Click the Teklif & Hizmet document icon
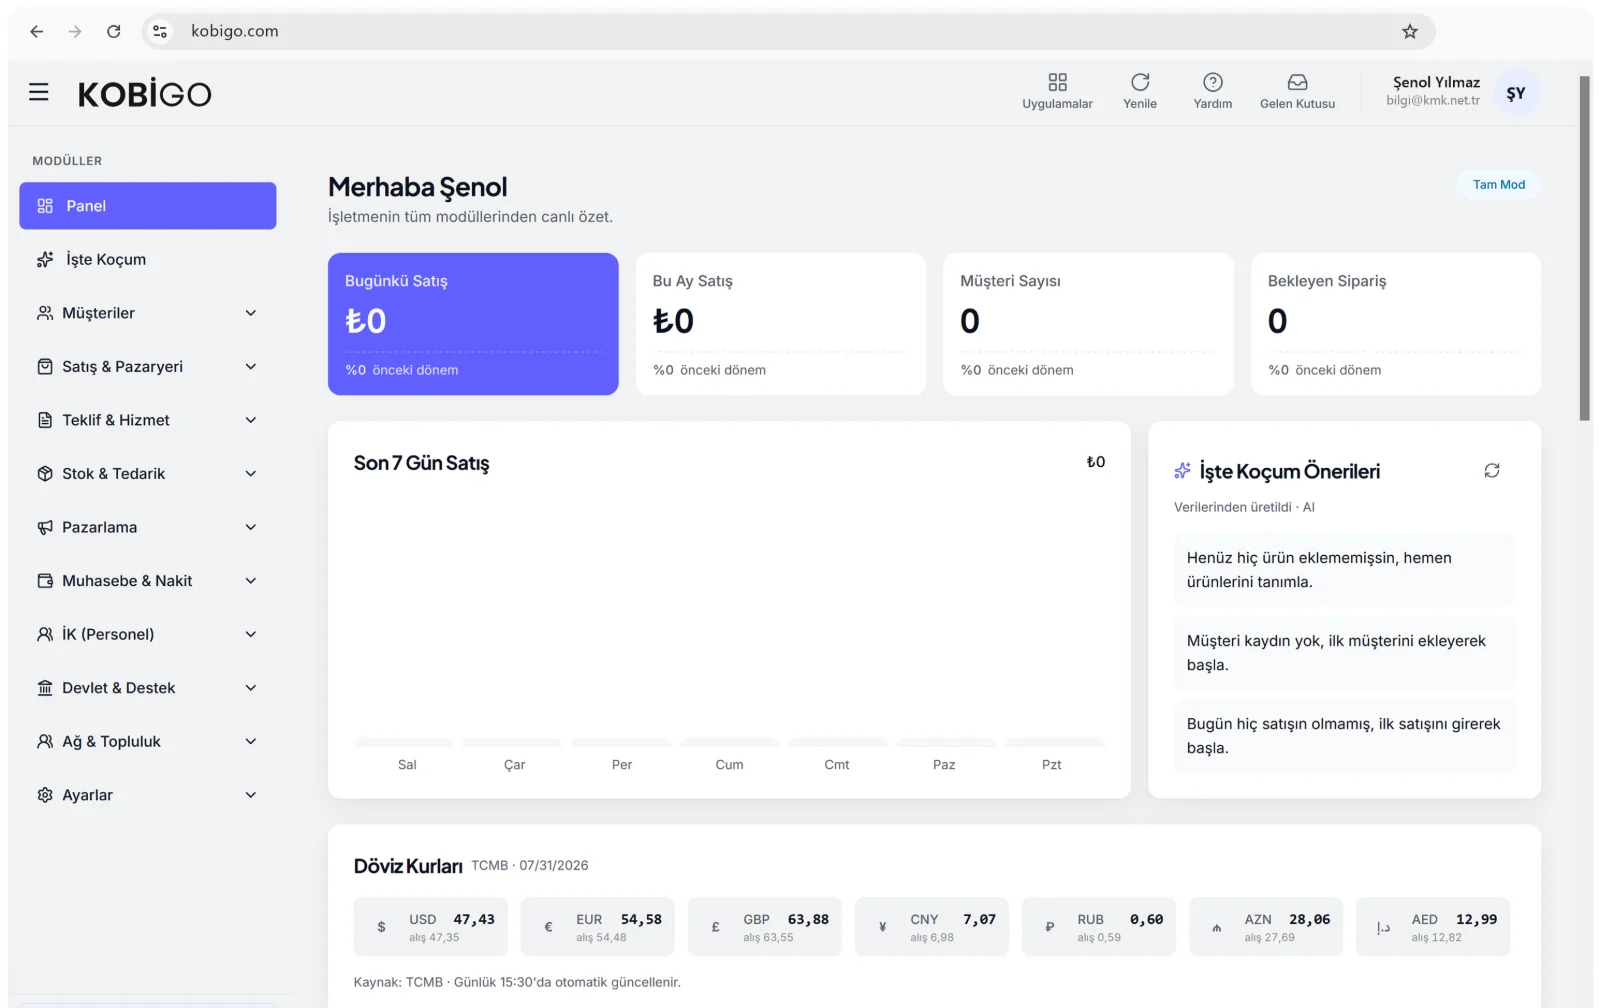 coord(45,420)
